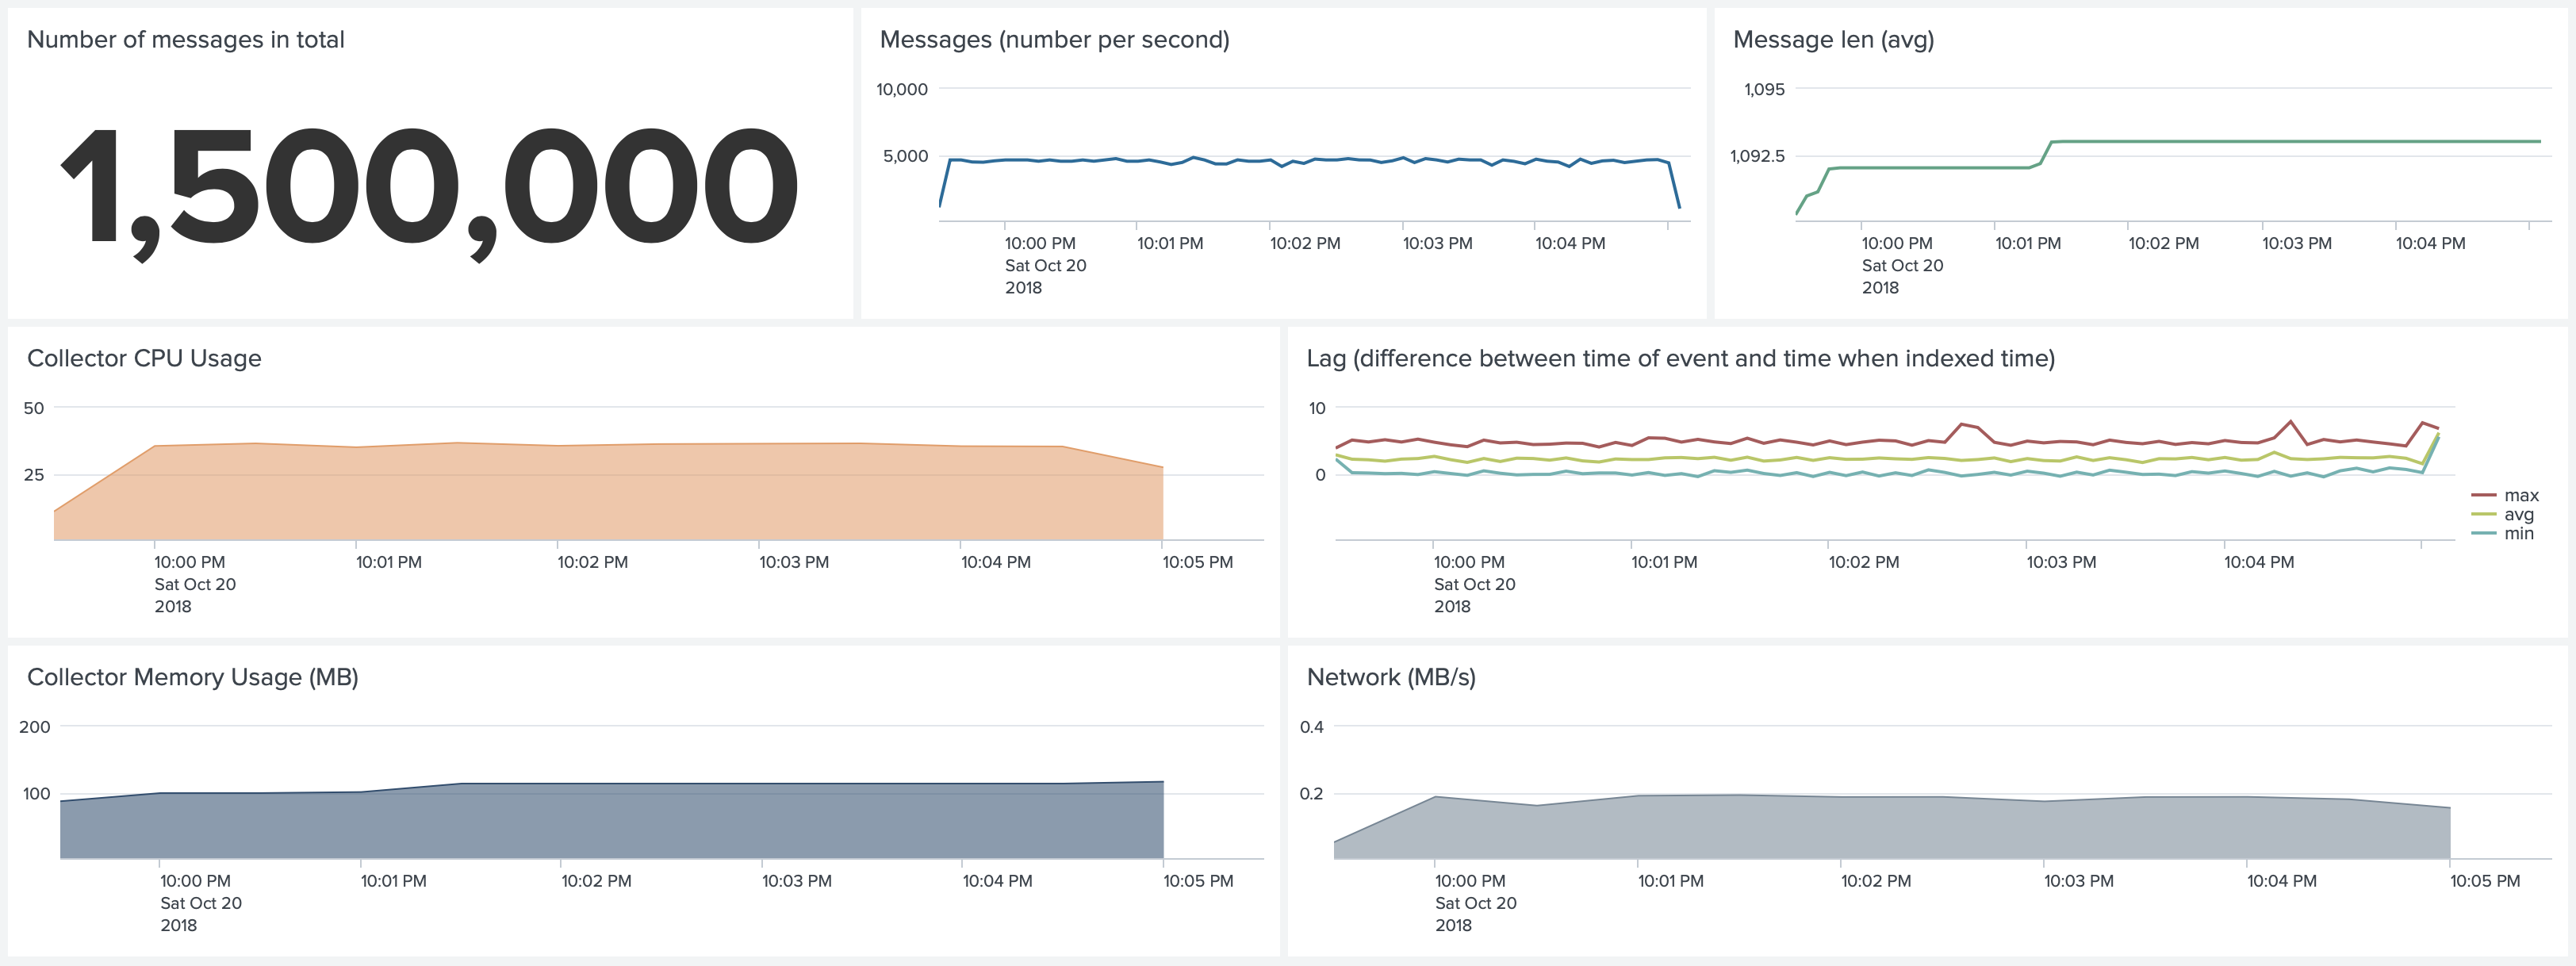
Task: Click 10:03 PM label in Memory chart
Action: tap(796, 881)
